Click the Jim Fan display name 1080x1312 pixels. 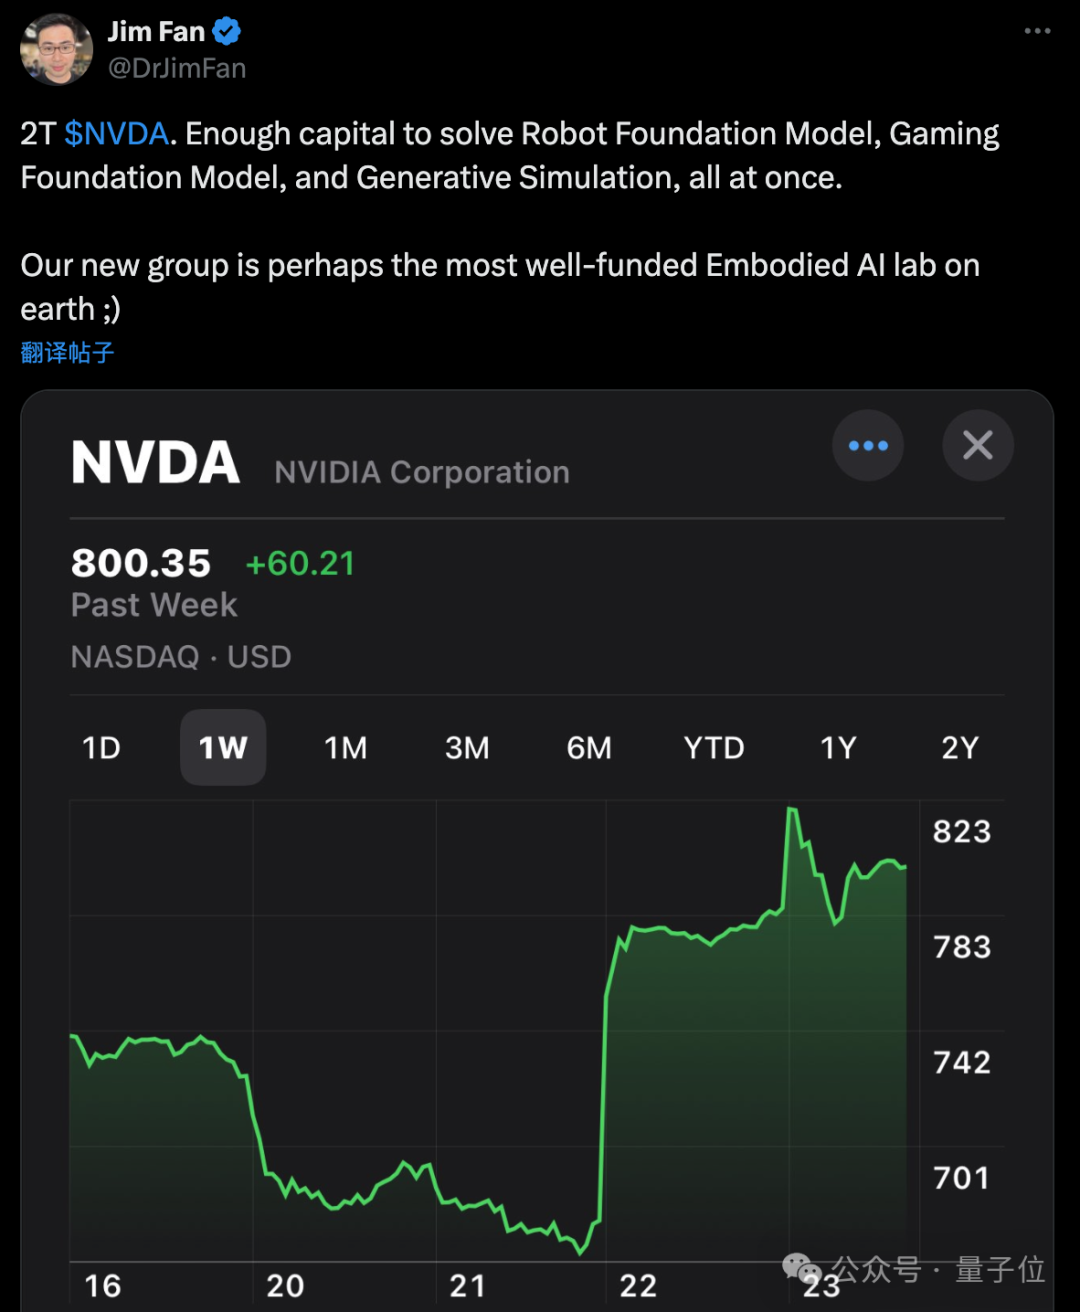(x=156, y=32)
